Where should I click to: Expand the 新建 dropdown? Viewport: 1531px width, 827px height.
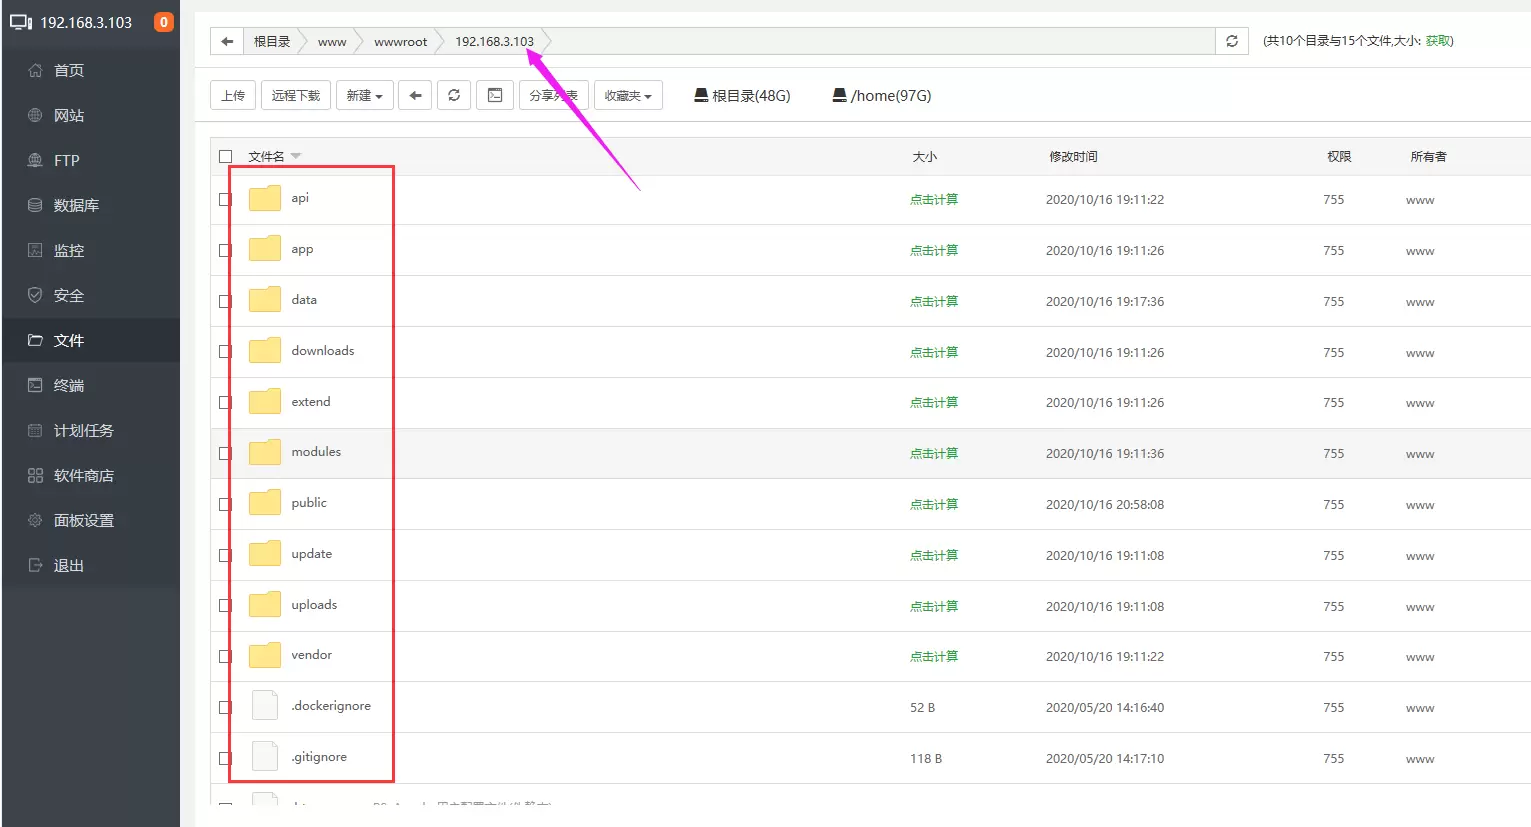pos(364,95)
